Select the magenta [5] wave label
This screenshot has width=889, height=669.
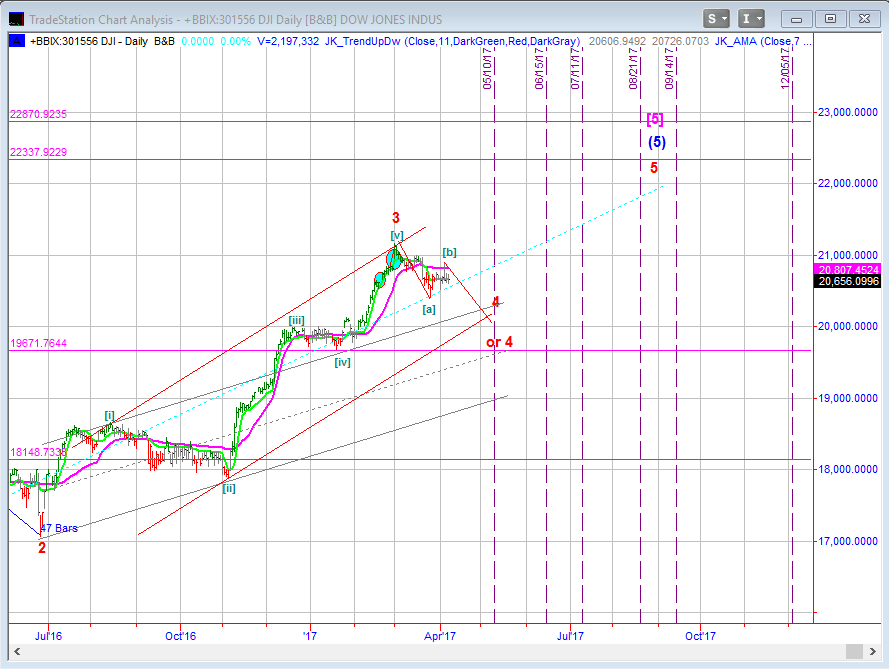pos(655,118)
